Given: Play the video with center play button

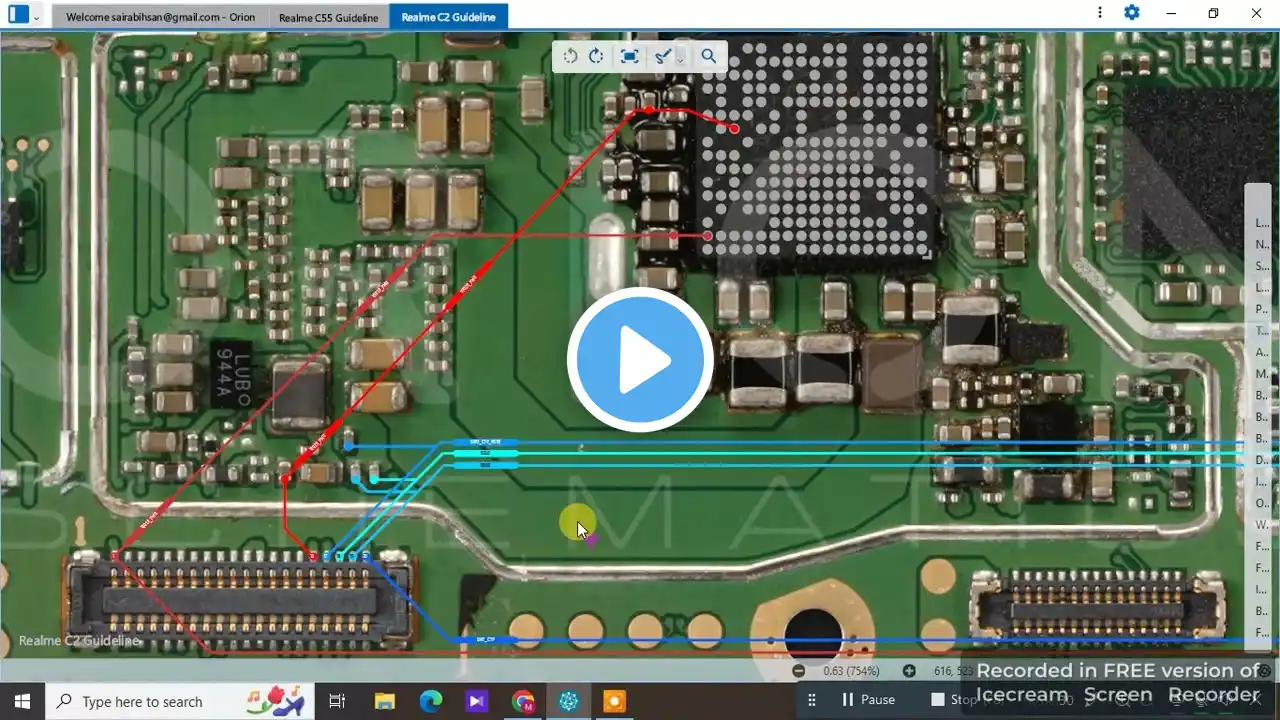Looking at the screenshot, I should pos(640,360).
